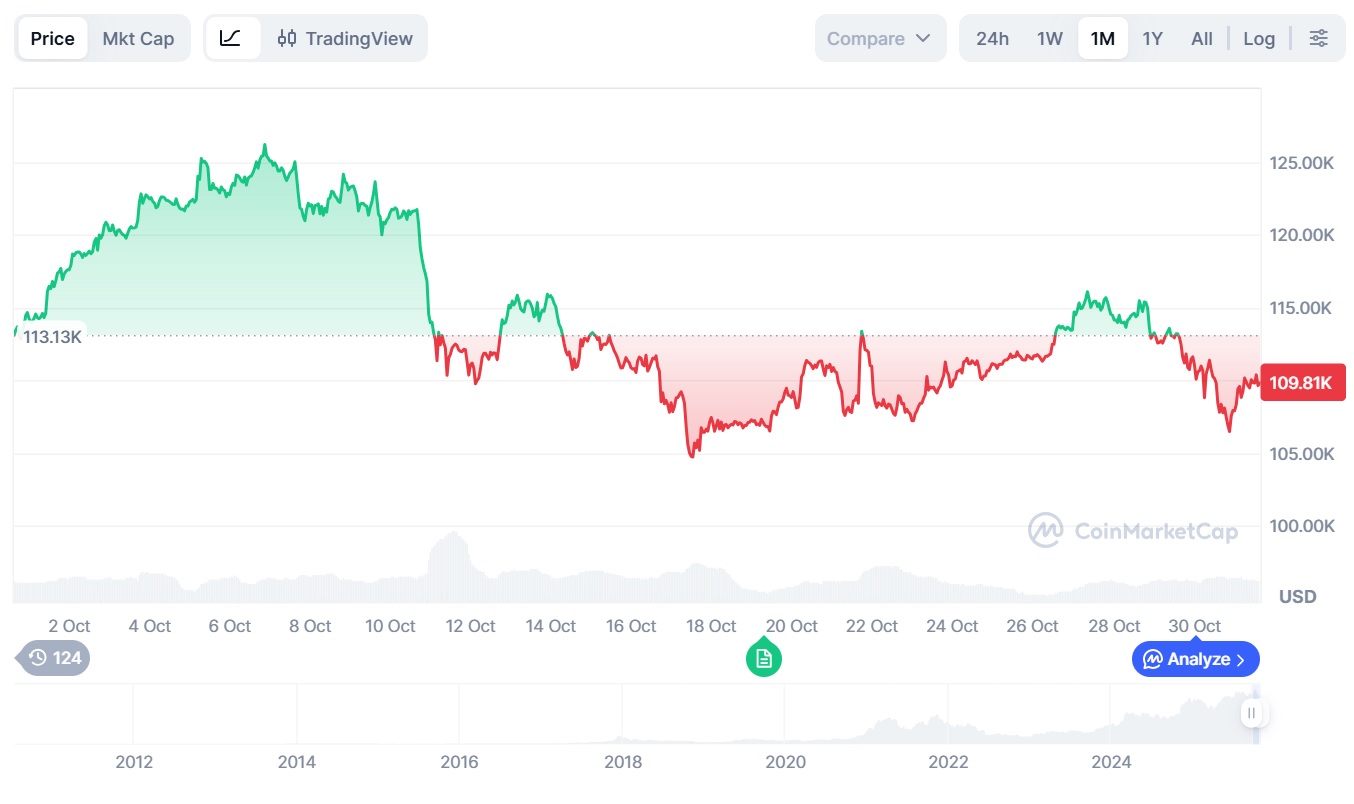Click the 109.81K current price label
Viewport: 1354px width, 804px height.
[x=1301, y=382]
